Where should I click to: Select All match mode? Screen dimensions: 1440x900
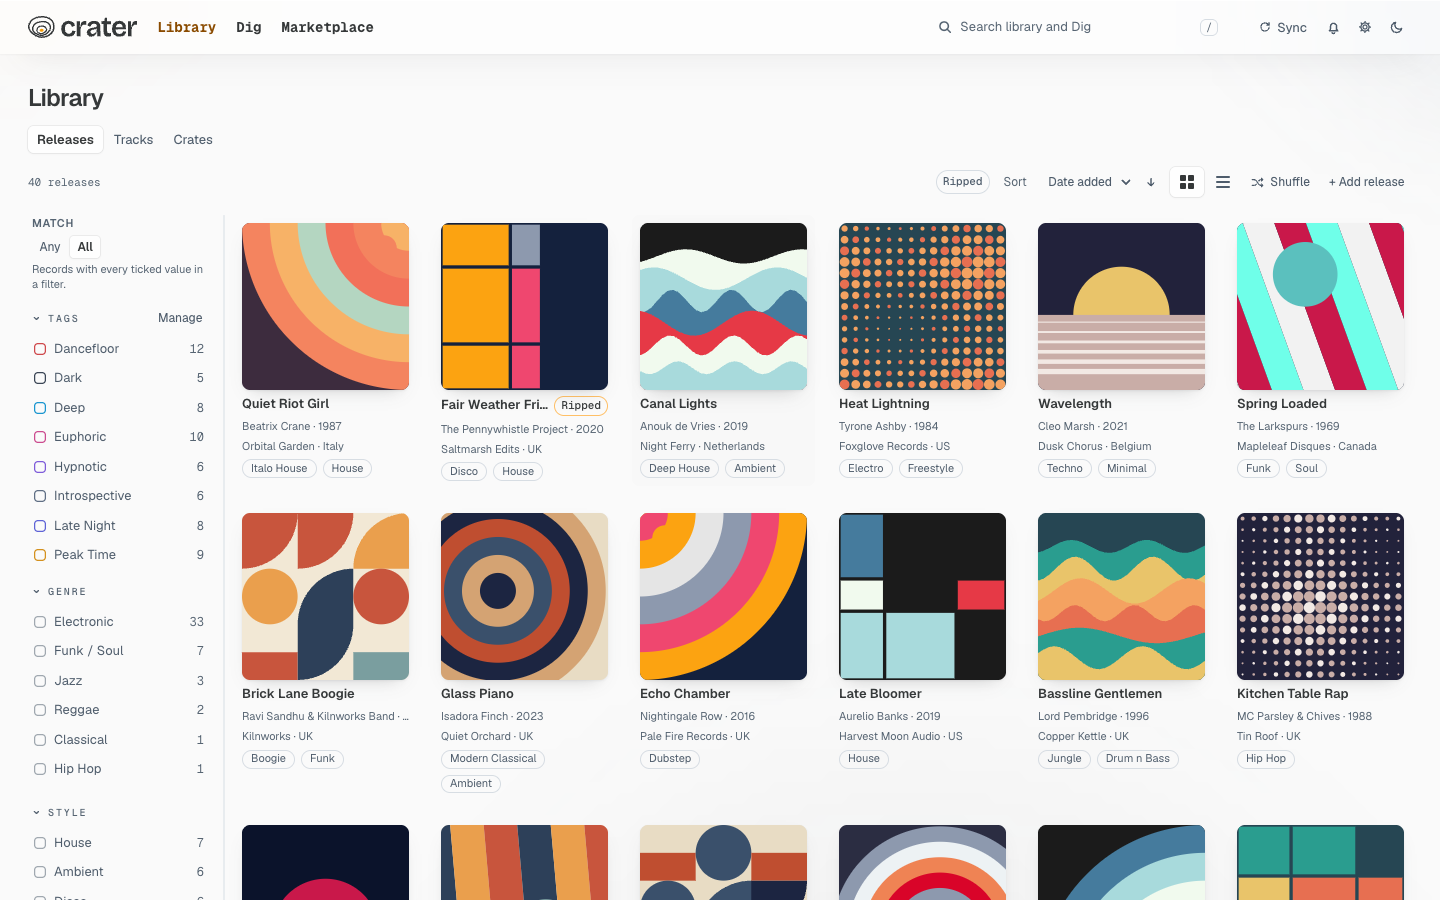[85, 247]
